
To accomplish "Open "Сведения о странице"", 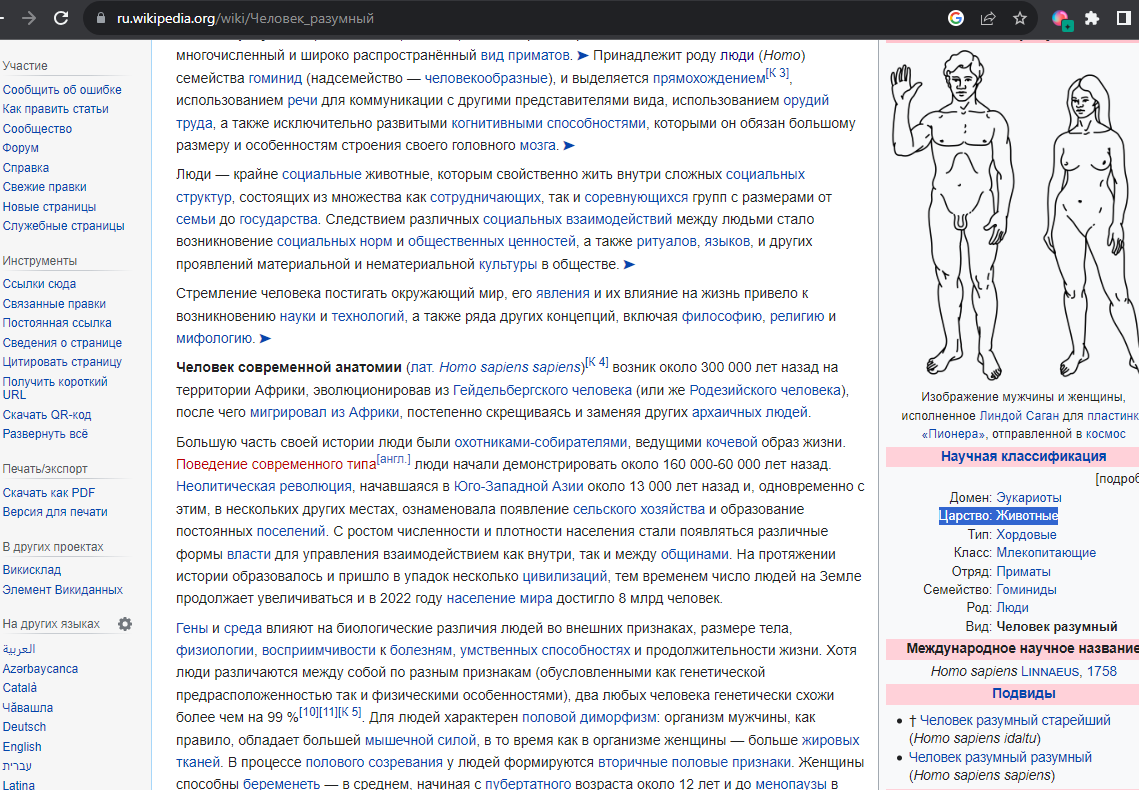I will (x=62, y=342).
